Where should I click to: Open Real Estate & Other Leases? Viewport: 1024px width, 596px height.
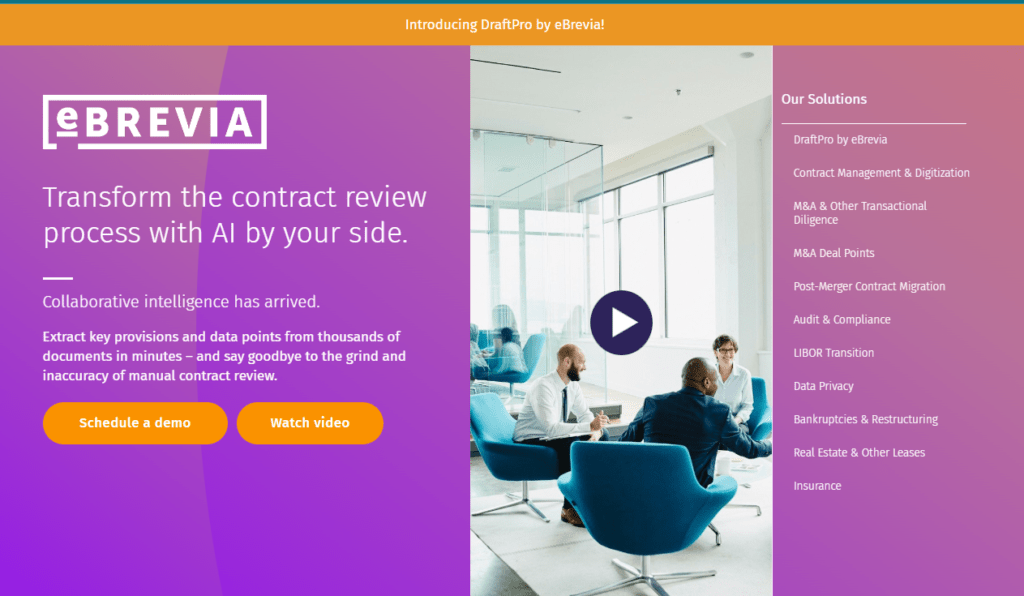[859, 453]
